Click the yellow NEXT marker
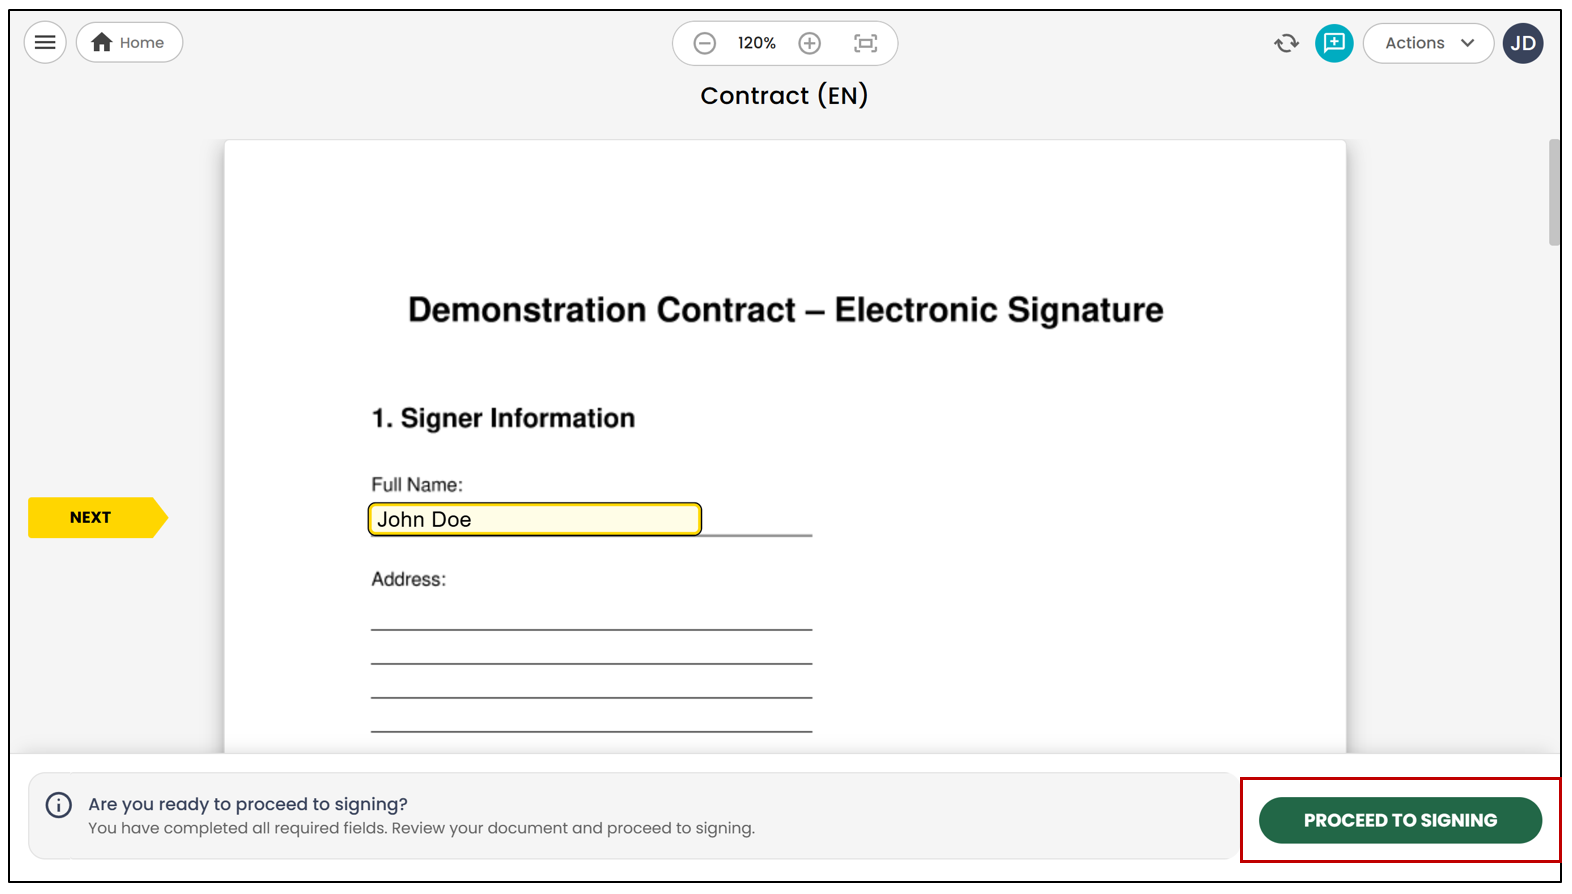This screenshot has width=1572, height=894. 97,518
